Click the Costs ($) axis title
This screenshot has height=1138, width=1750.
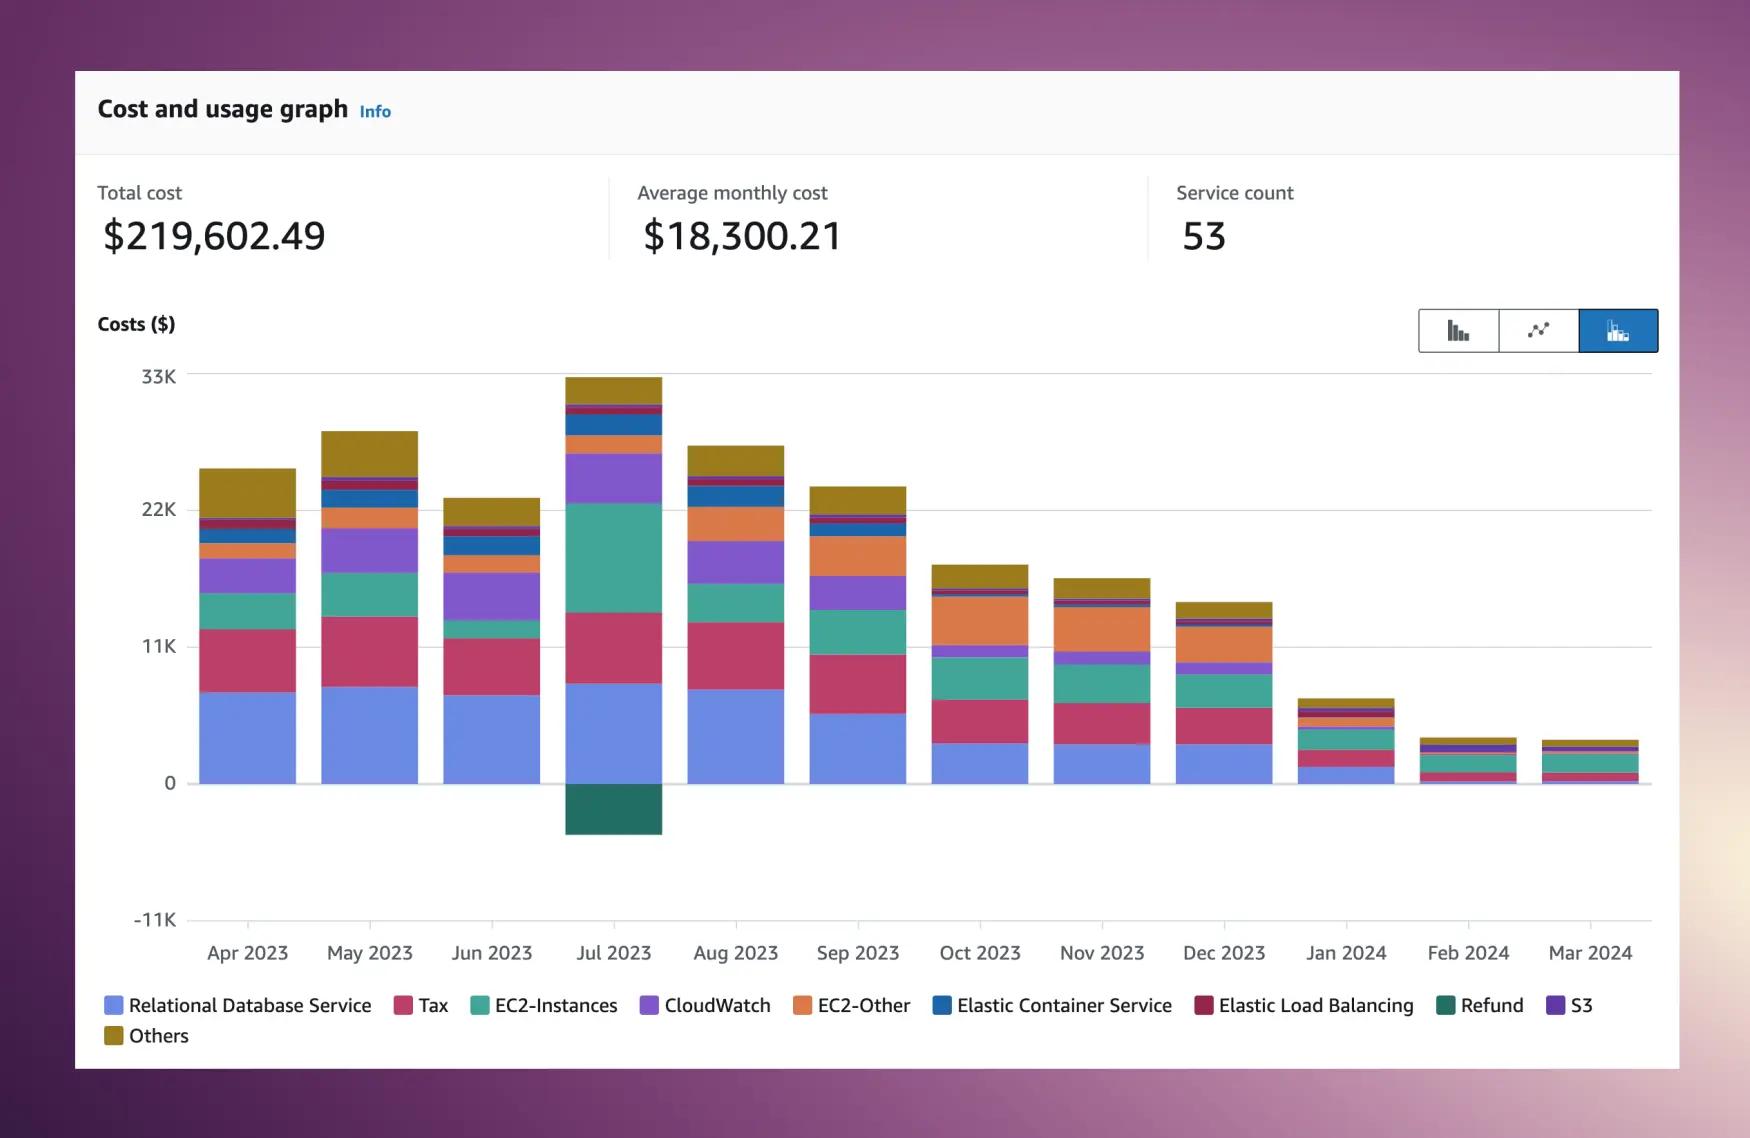coord(136,324)
